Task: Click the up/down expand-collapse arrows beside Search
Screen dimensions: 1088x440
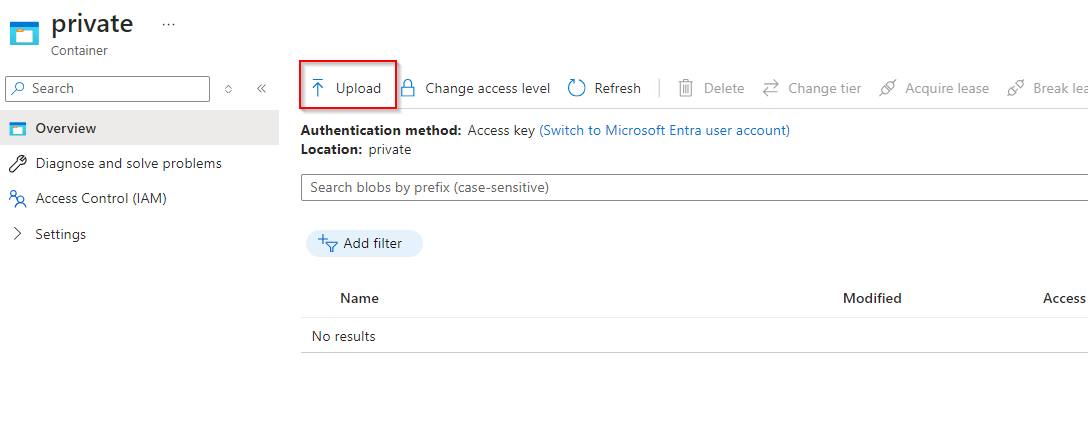Action: coord(229,88)
